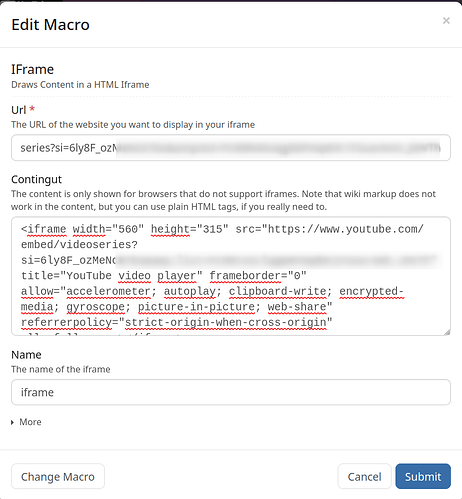Click the Name field containing iframe
The height and width of the screenshot is (499, 462).
pyautogui.click(x=231, y=392)
